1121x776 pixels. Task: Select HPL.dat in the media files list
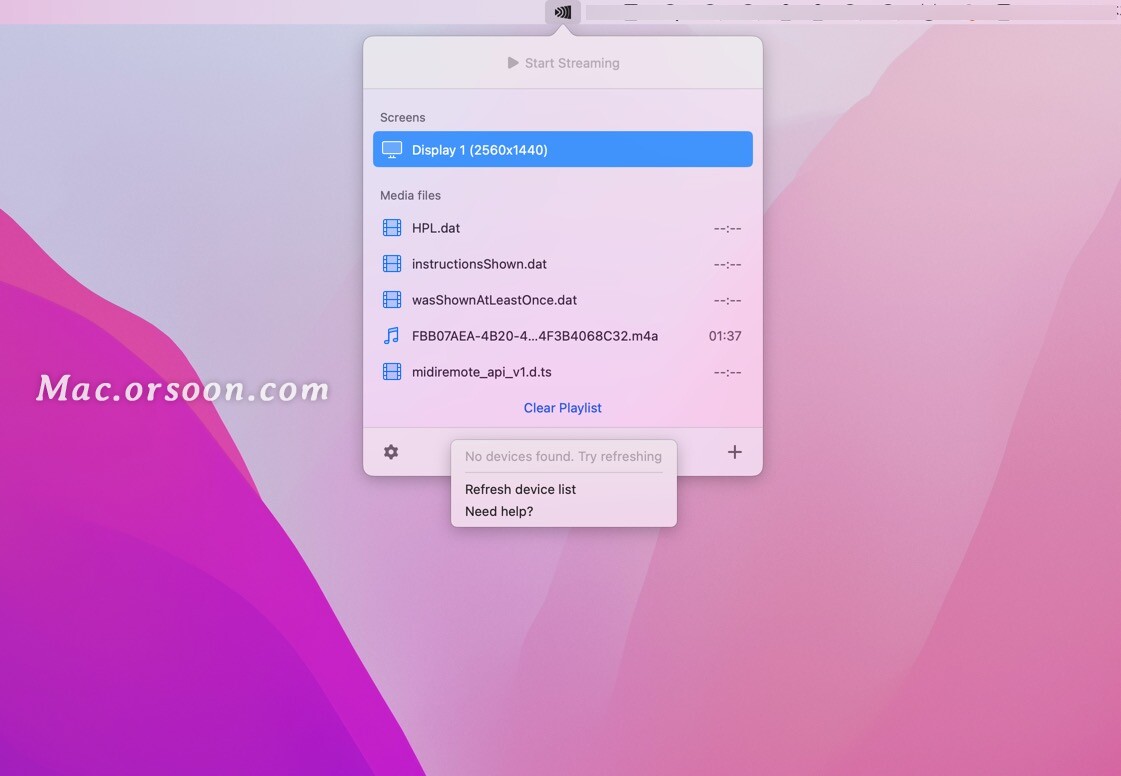(x=436, y=227)
